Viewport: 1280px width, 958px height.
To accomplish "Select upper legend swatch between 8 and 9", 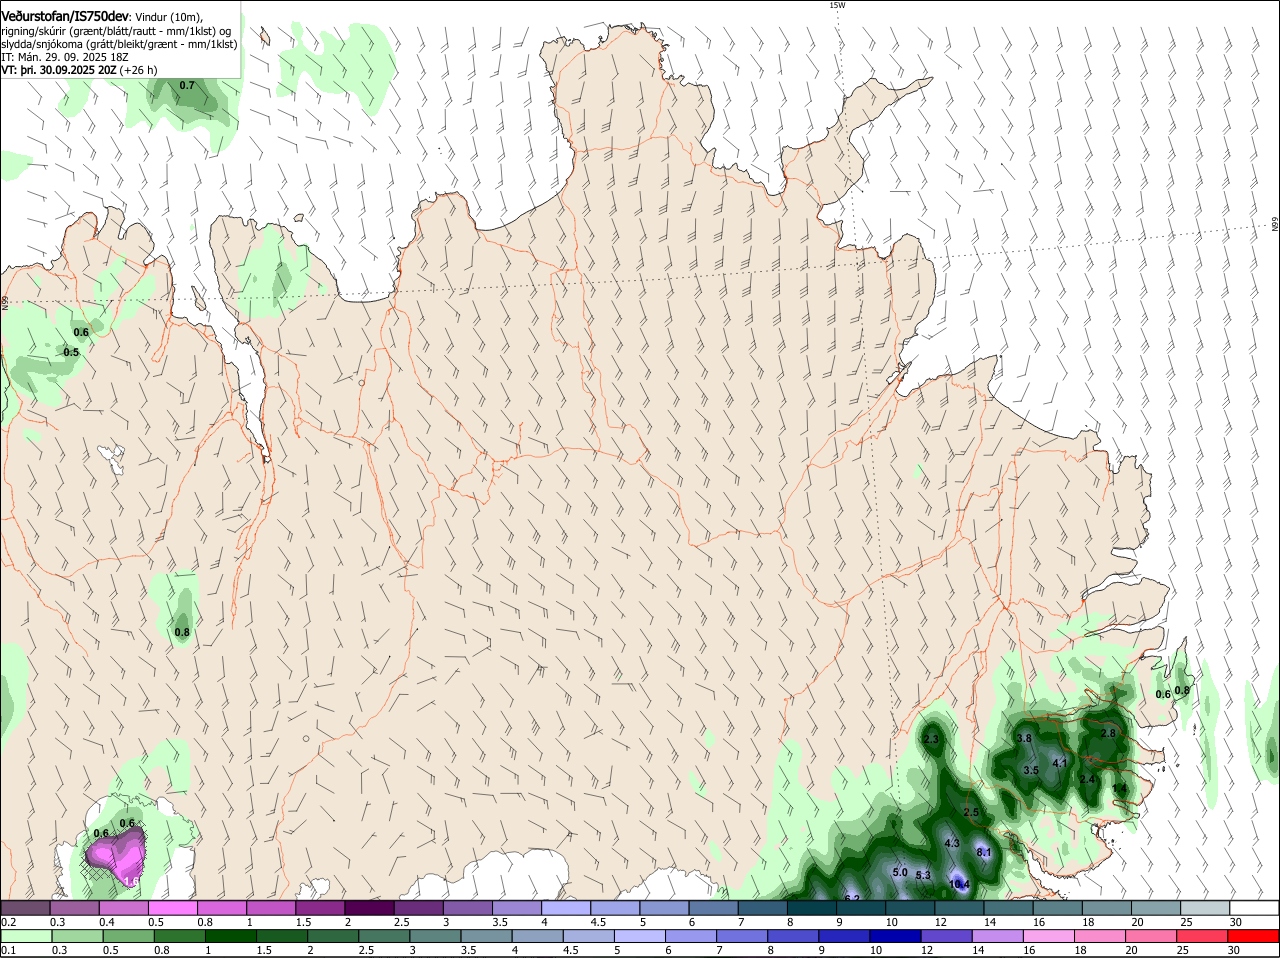I will point(812,907).
